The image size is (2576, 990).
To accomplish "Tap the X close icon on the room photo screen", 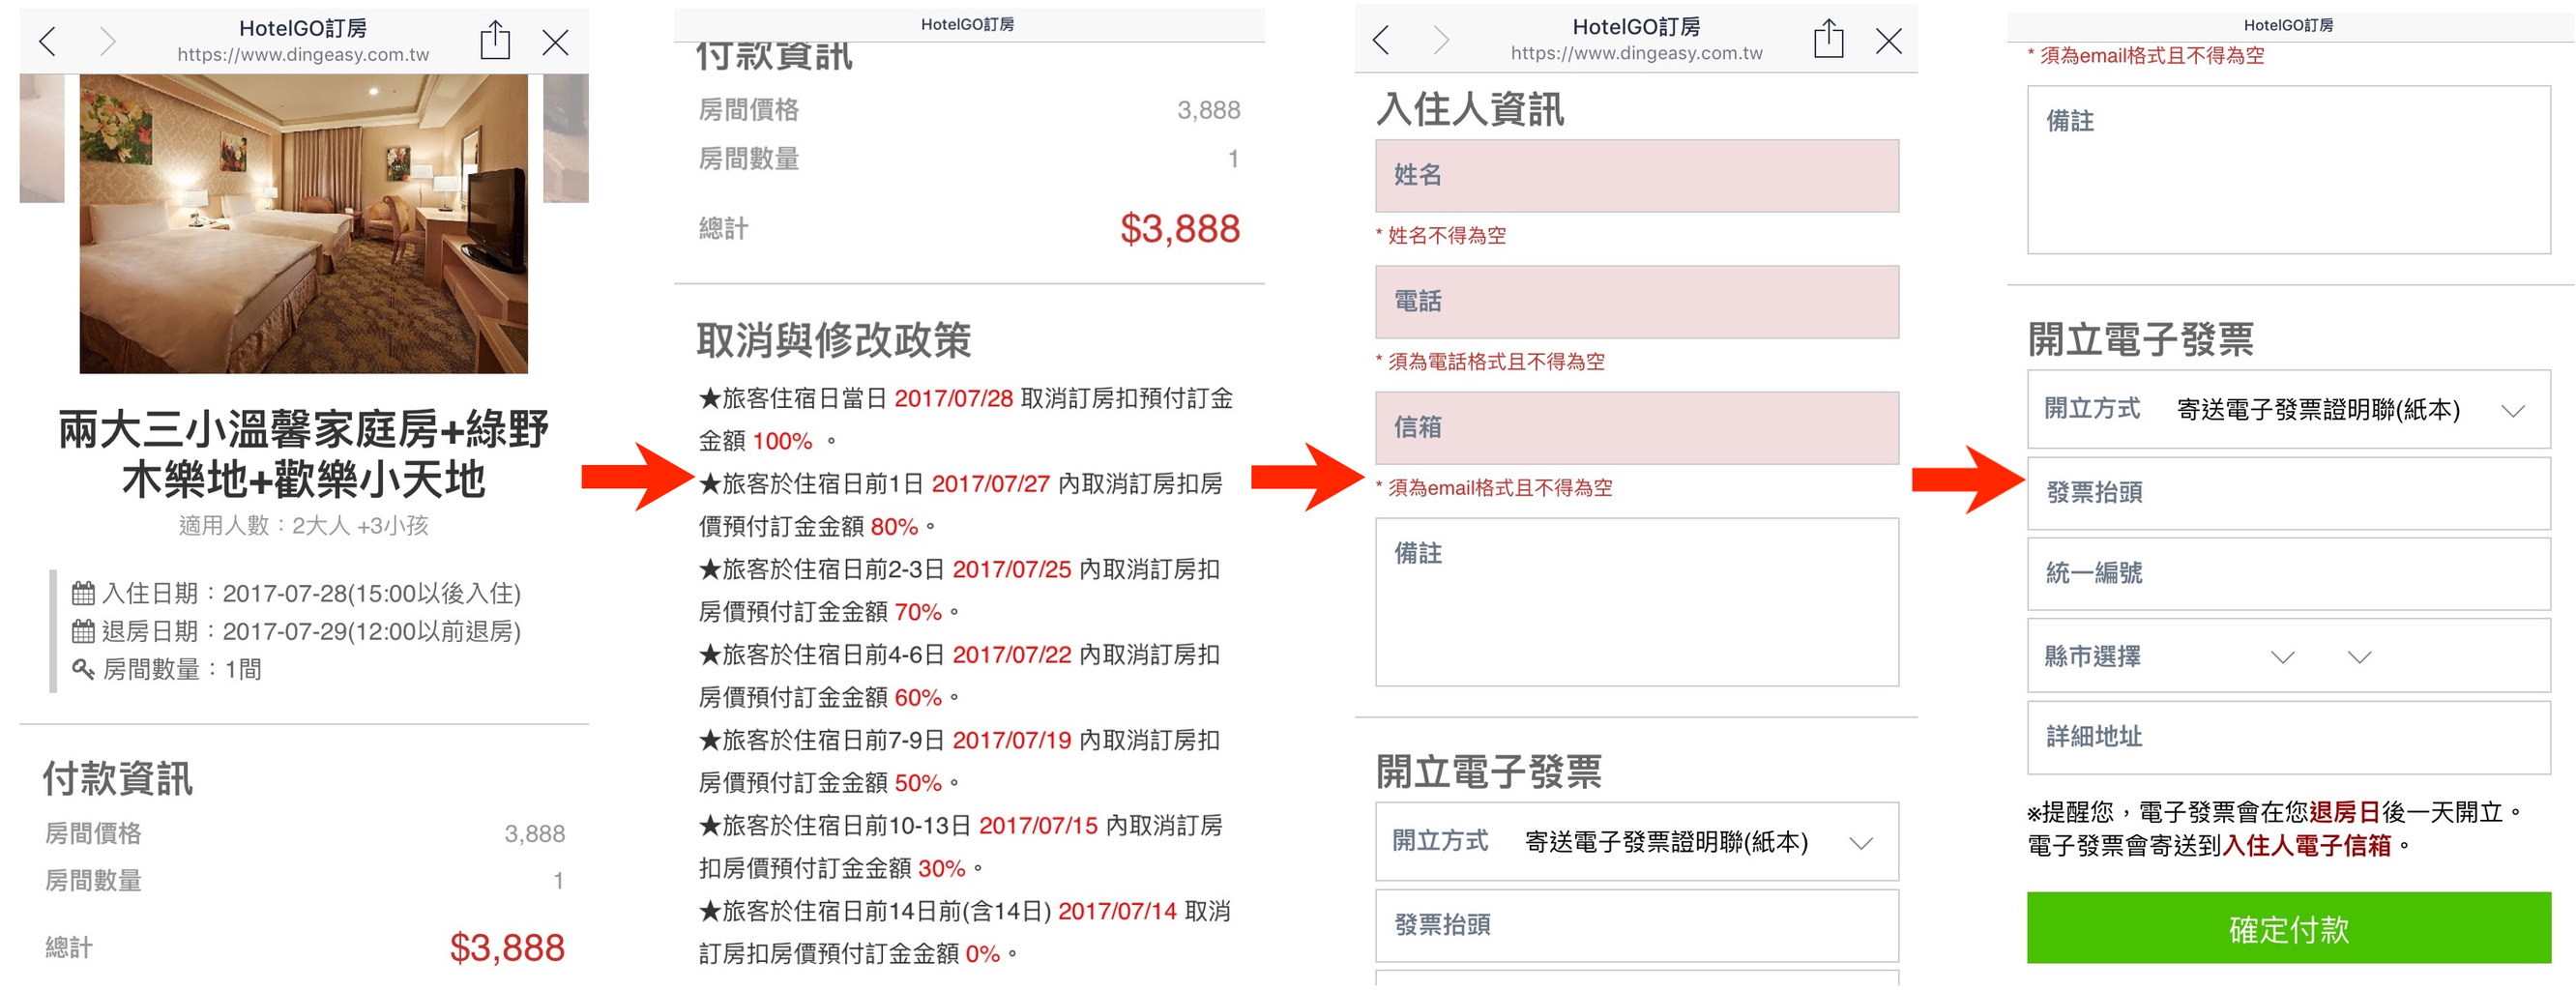I will click(x=555, y=42).
